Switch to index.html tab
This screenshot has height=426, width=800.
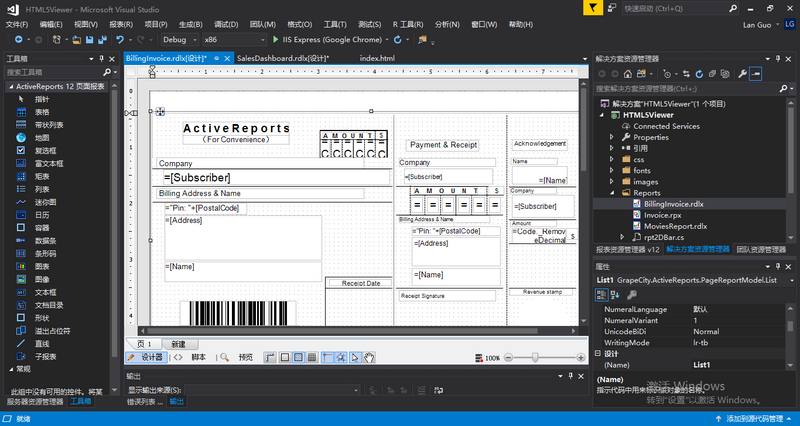pos(377,58)
